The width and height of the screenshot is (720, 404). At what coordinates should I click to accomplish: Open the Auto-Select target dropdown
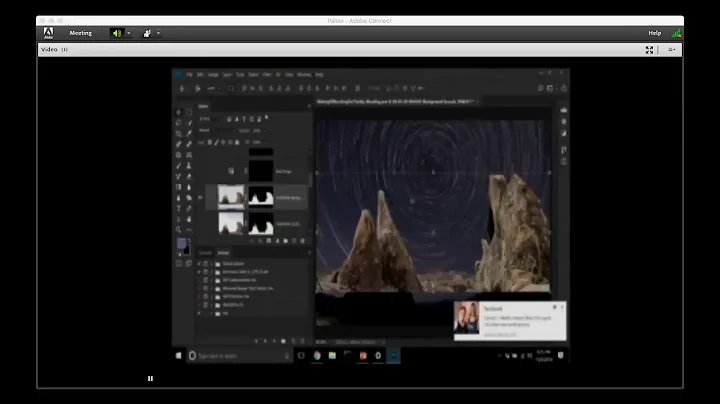tap(213, 88)
